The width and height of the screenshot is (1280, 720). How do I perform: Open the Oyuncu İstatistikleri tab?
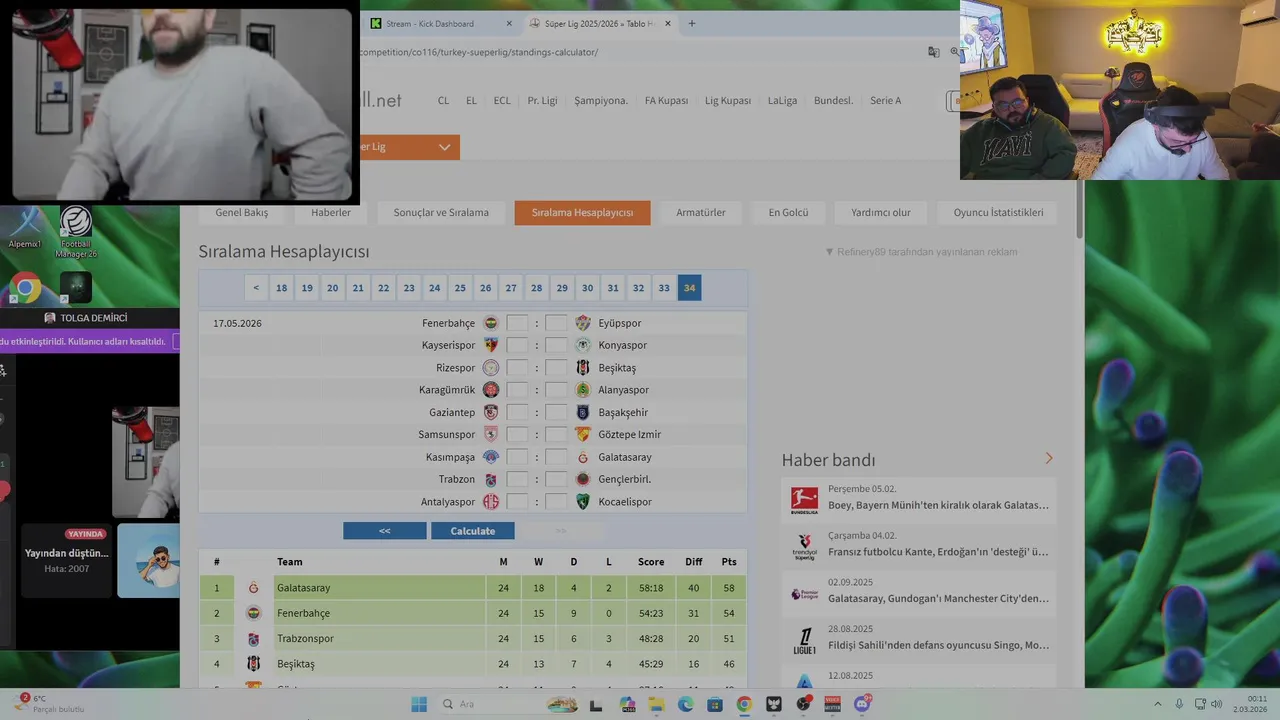click(x=998, y=212)
